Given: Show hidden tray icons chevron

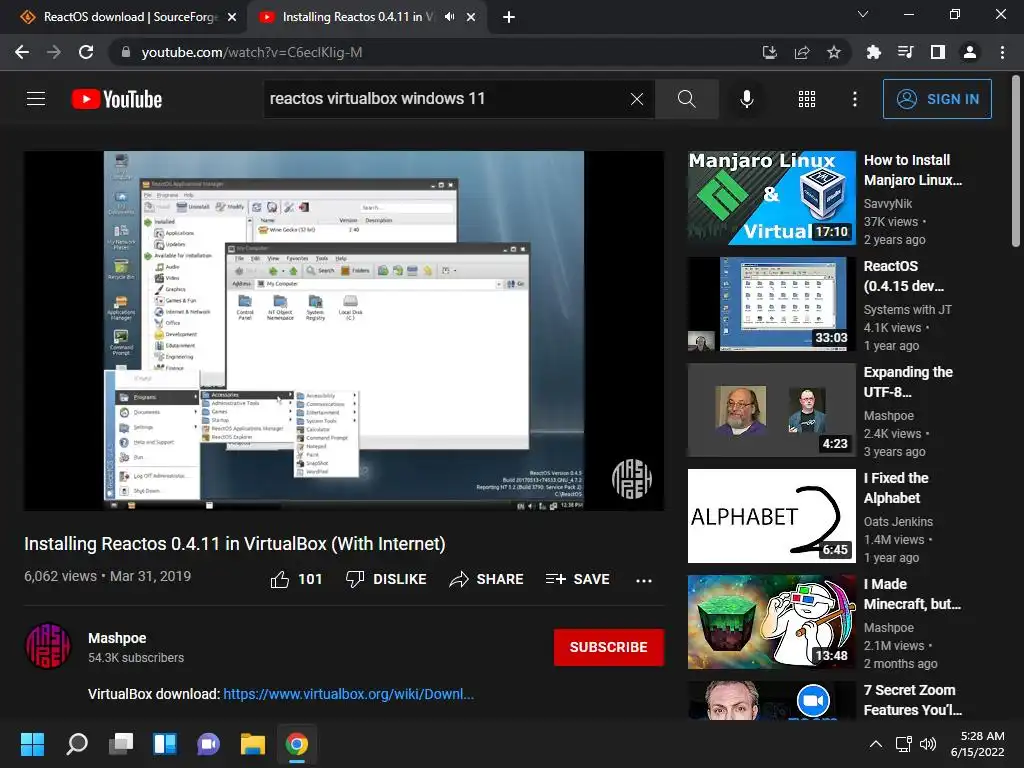Looking at the screenshot, I should point(876,744).
